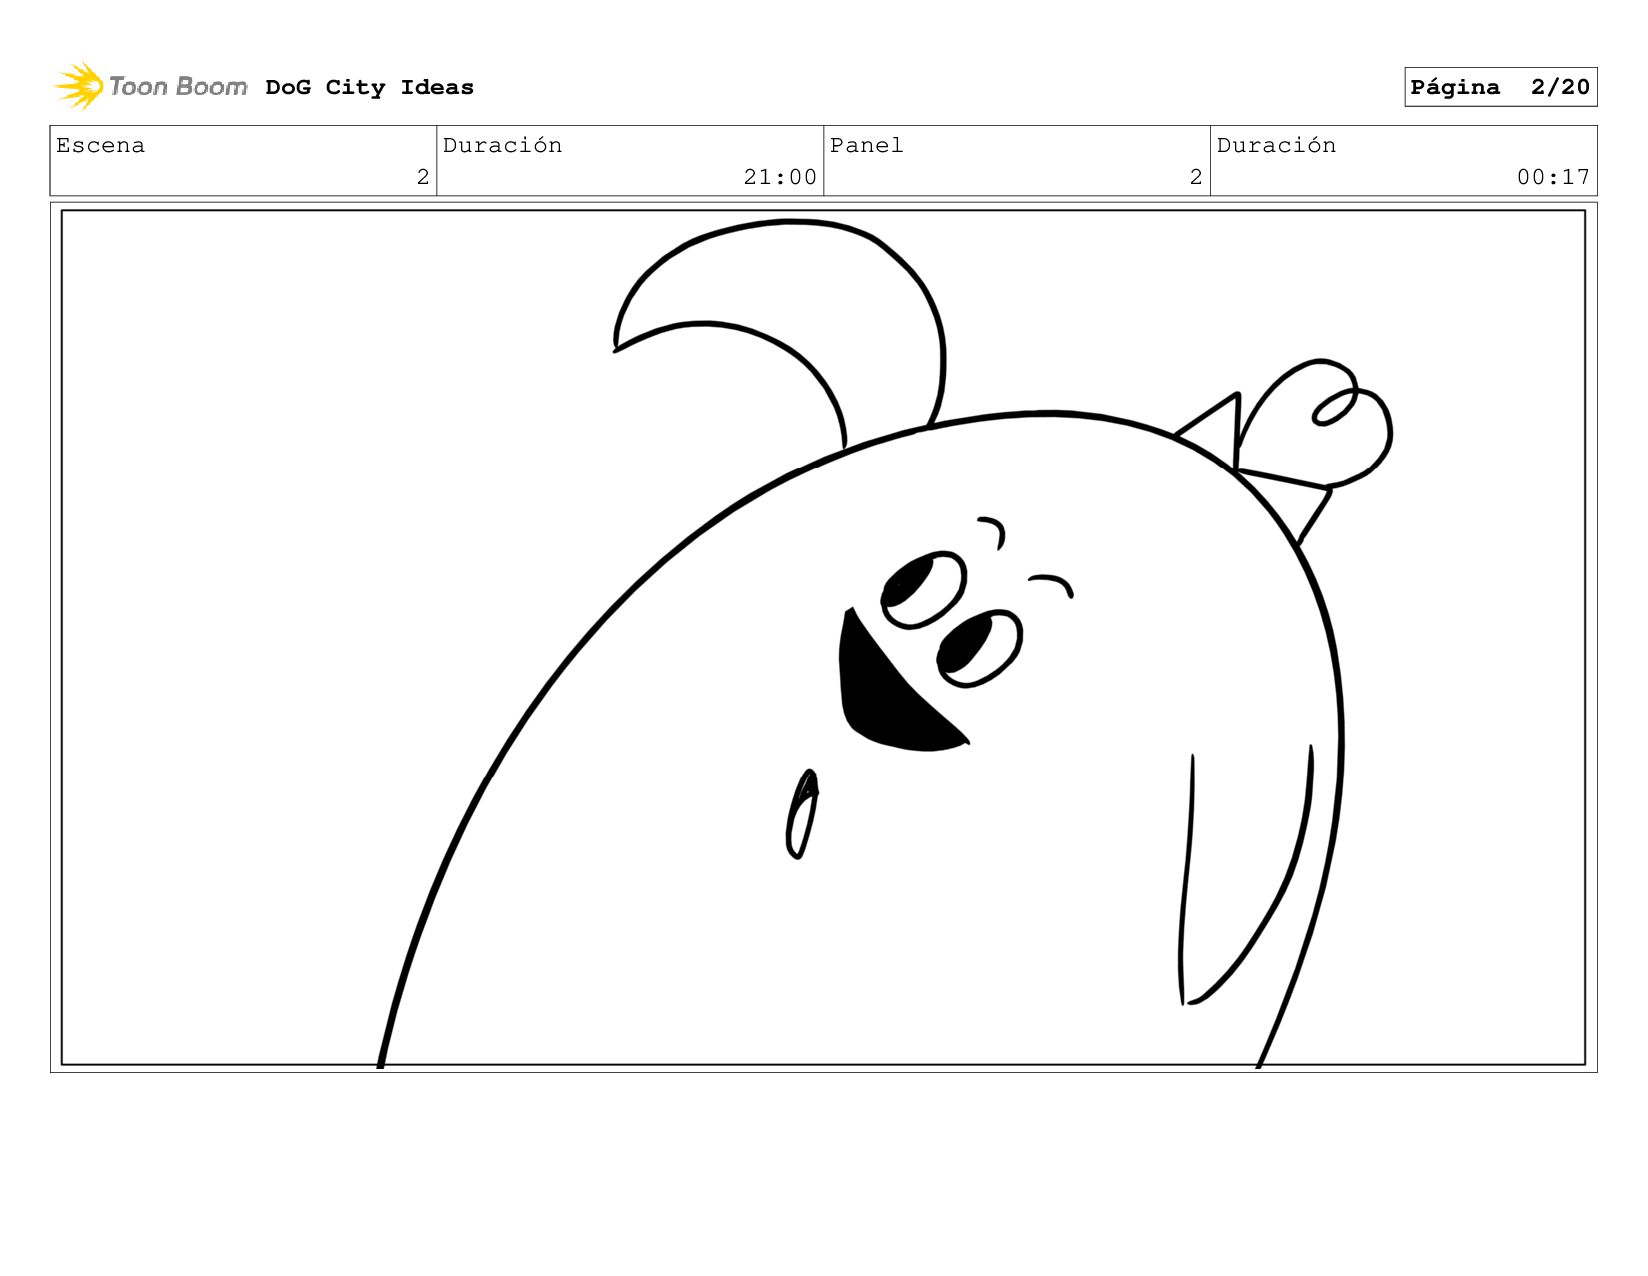Select the Escena value 2
Viewport: 1648px width, 1276px height.
(423, 177)
